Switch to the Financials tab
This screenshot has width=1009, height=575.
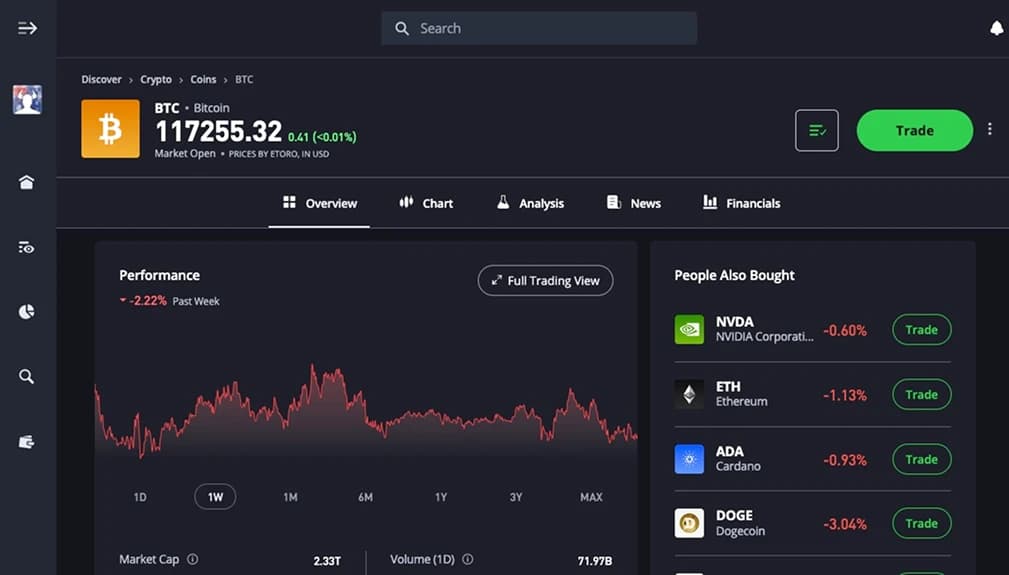[741, 203]
